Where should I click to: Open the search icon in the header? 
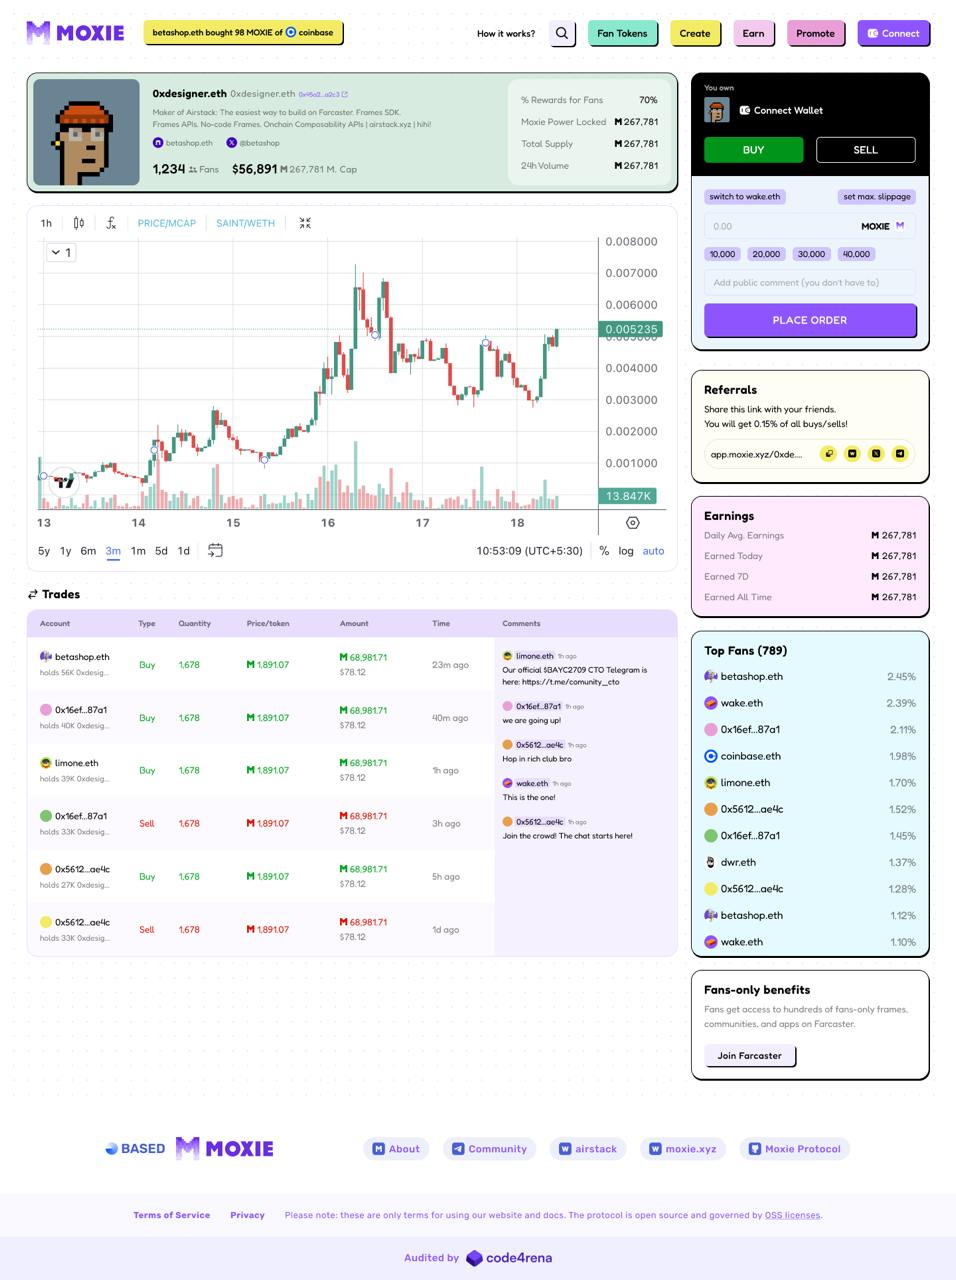[562, 33]
